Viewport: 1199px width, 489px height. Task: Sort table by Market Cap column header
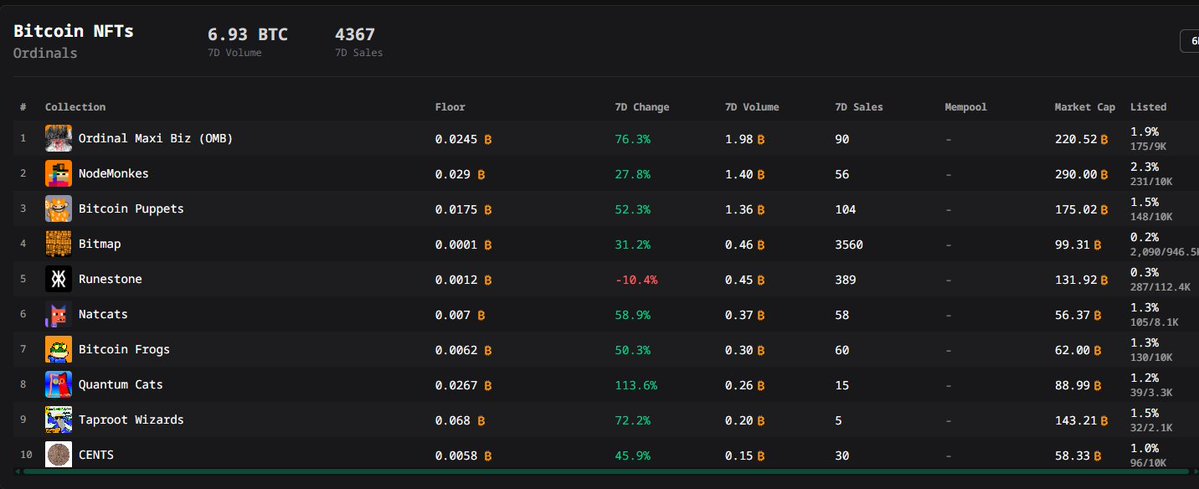1085,107
